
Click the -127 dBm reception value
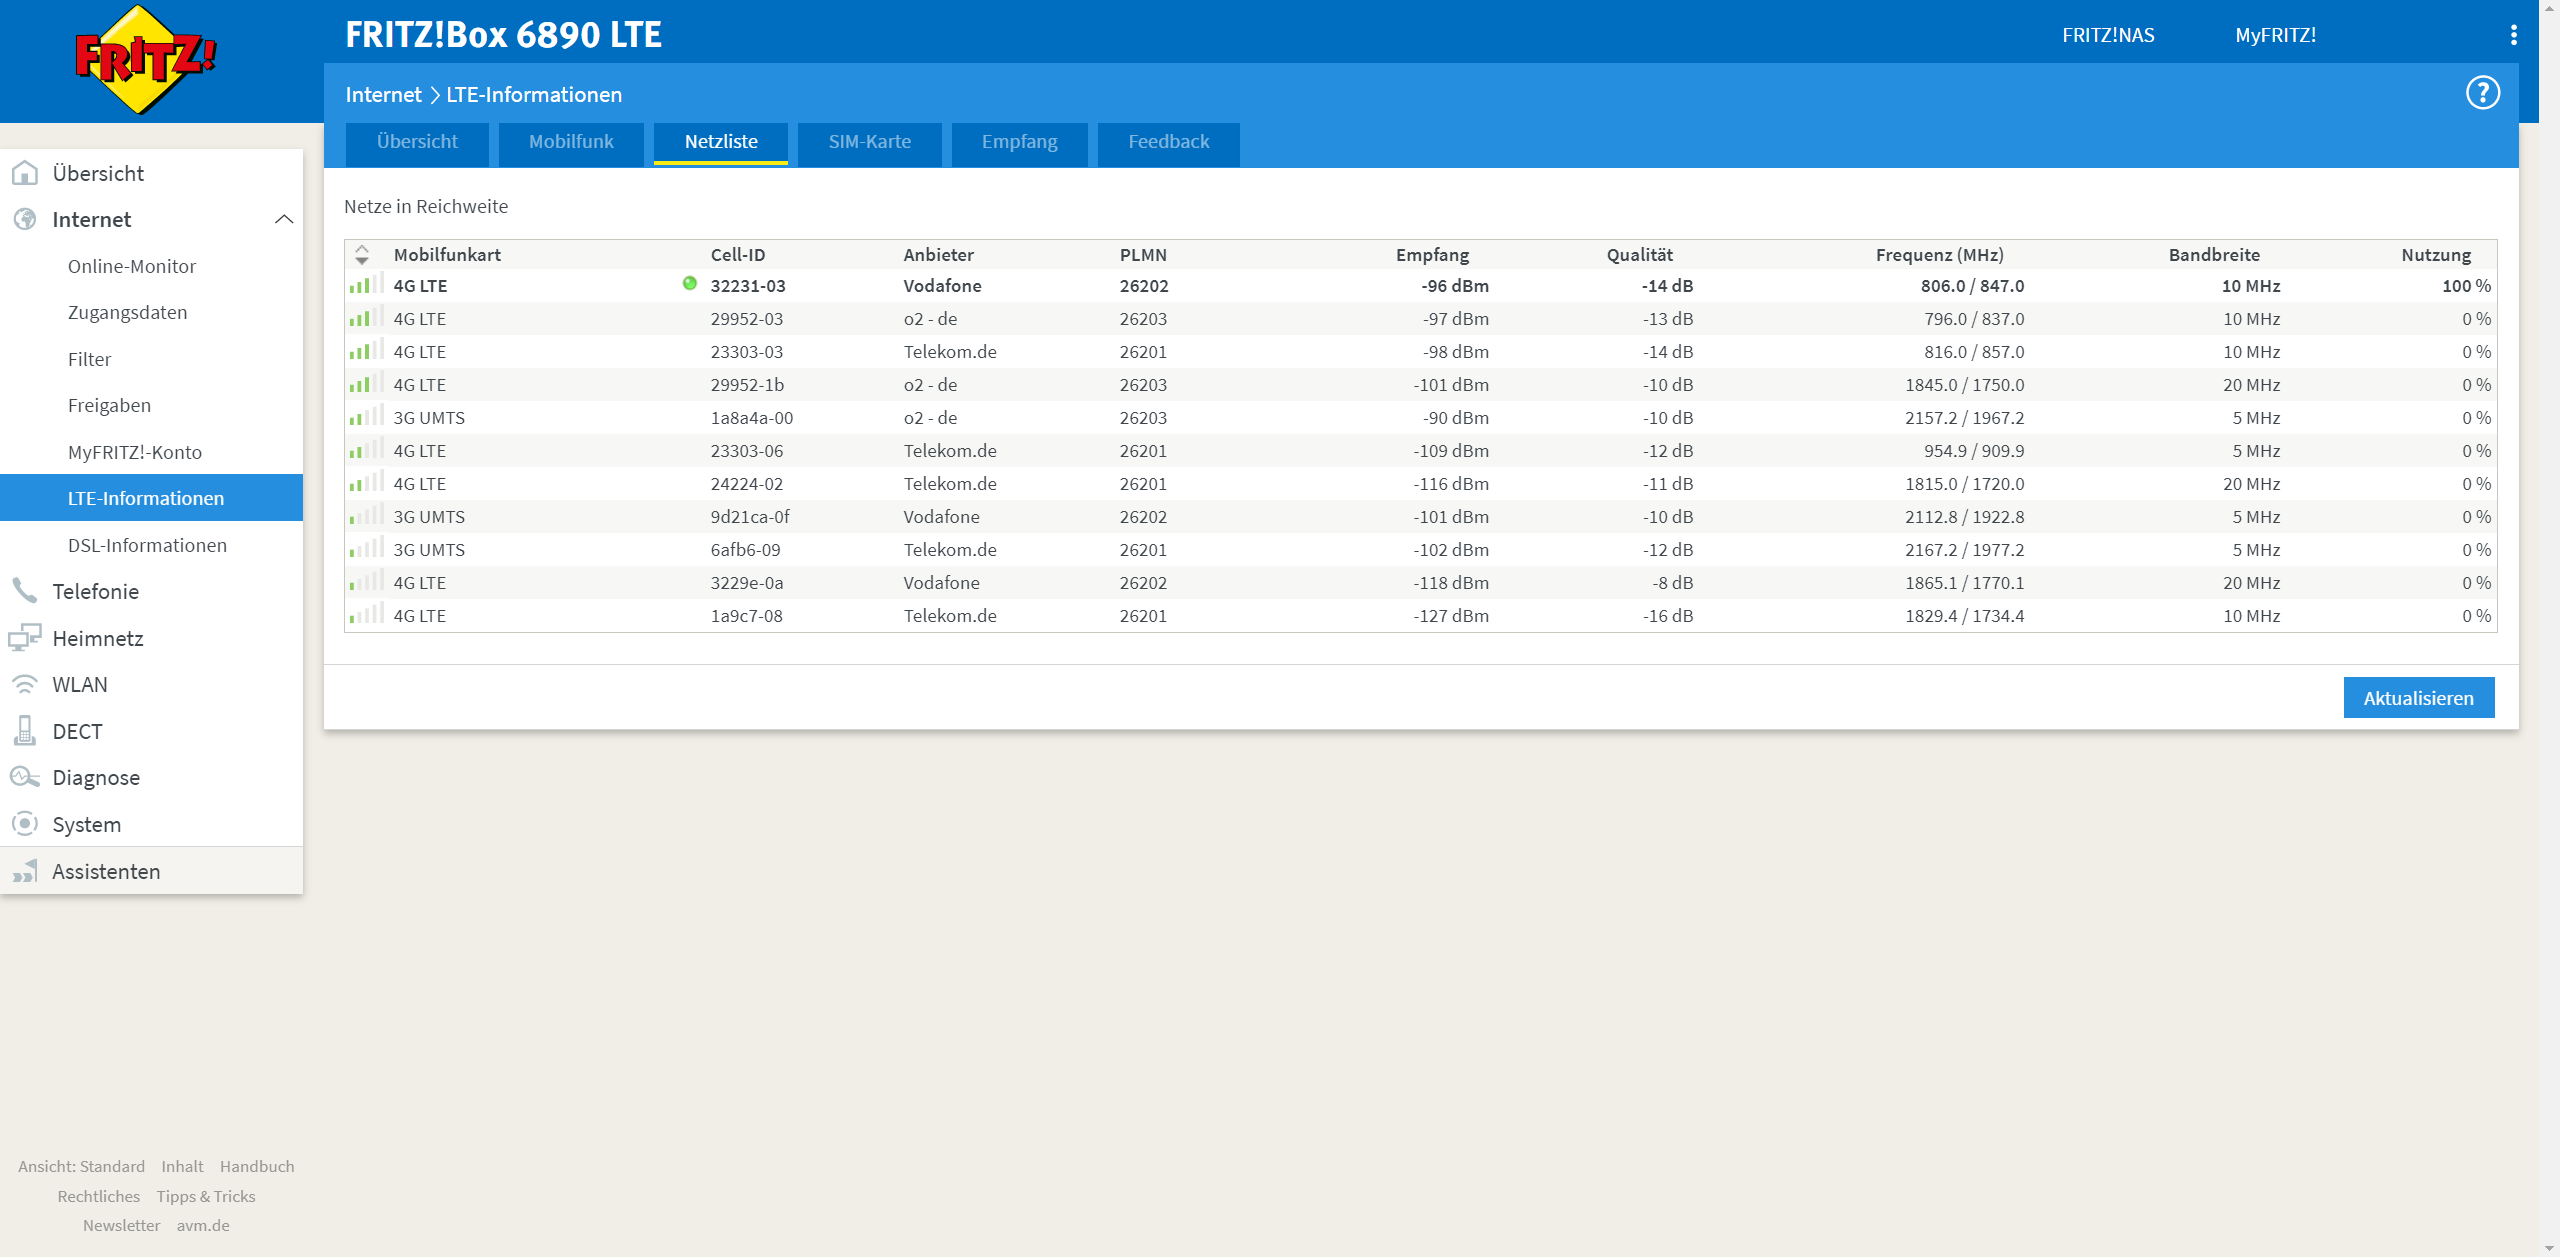(x=1450, y=616)
